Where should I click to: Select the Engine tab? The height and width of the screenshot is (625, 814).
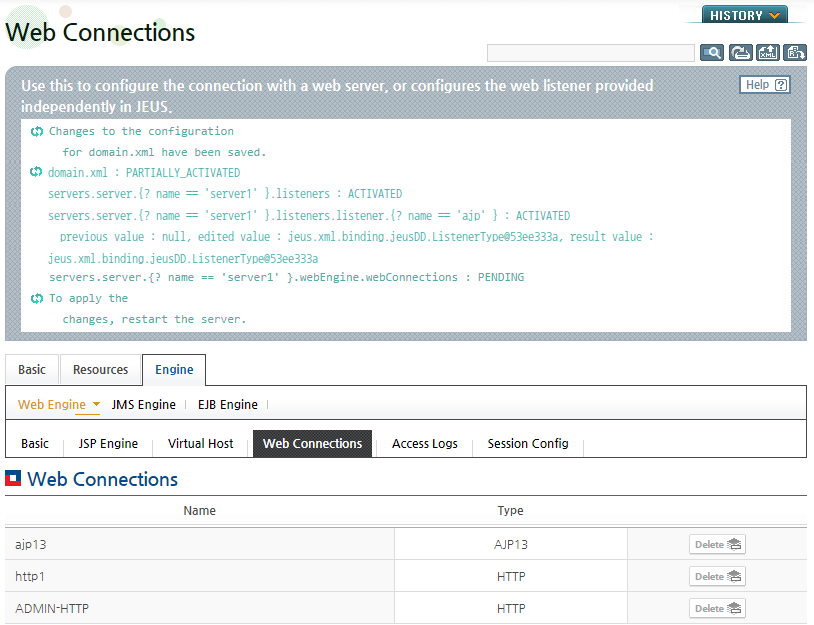(x=174, y=370)
